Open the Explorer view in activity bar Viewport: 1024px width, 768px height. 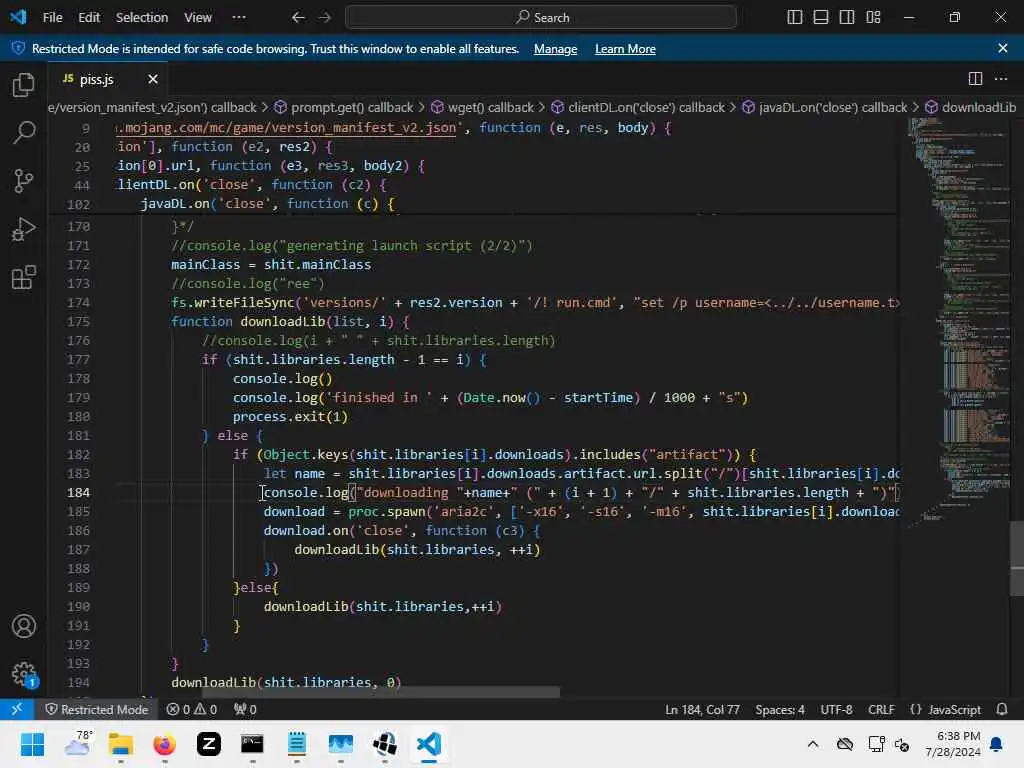click(24, 85)
